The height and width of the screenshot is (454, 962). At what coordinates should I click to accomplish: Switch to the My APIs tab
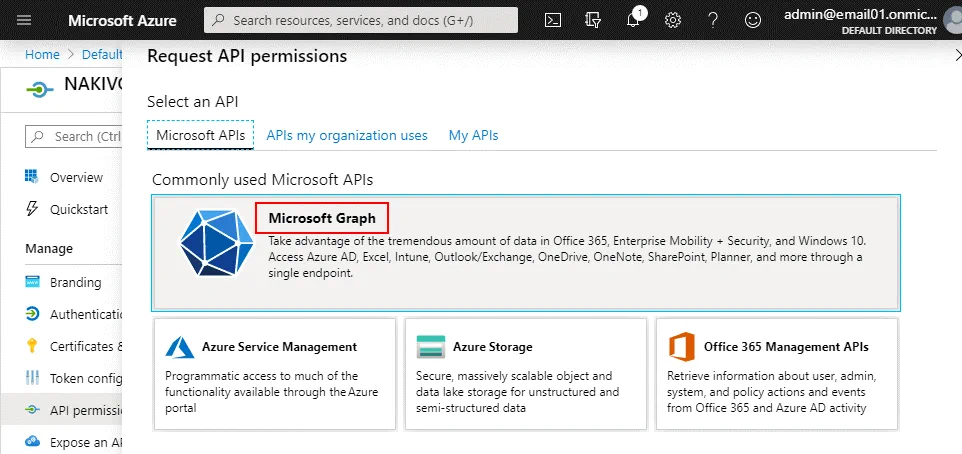pyautogui.click(x=474, y=135)
